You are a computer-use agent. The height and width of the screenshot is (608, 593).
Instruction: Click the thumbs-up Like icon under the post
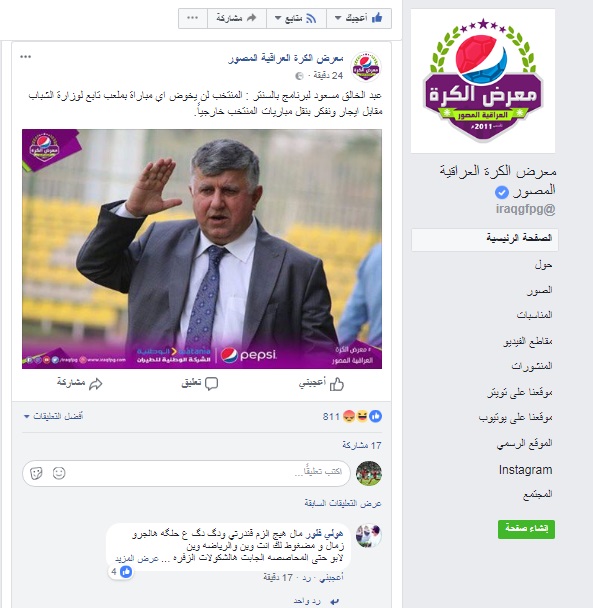tap(337, 384)
